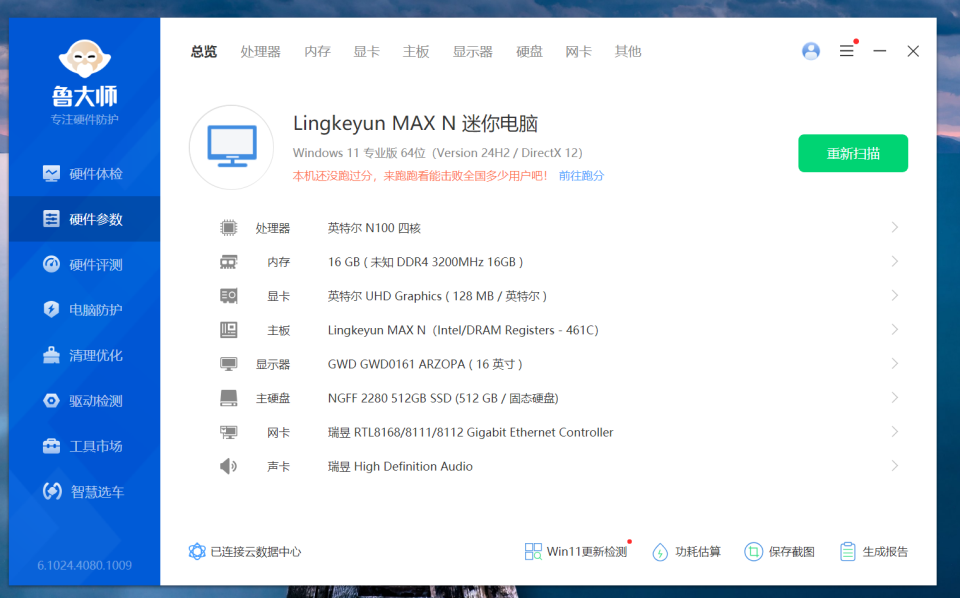960x598 pixels.
Task: Go to 硬件评测 section
Action: (x=84, y=264)
